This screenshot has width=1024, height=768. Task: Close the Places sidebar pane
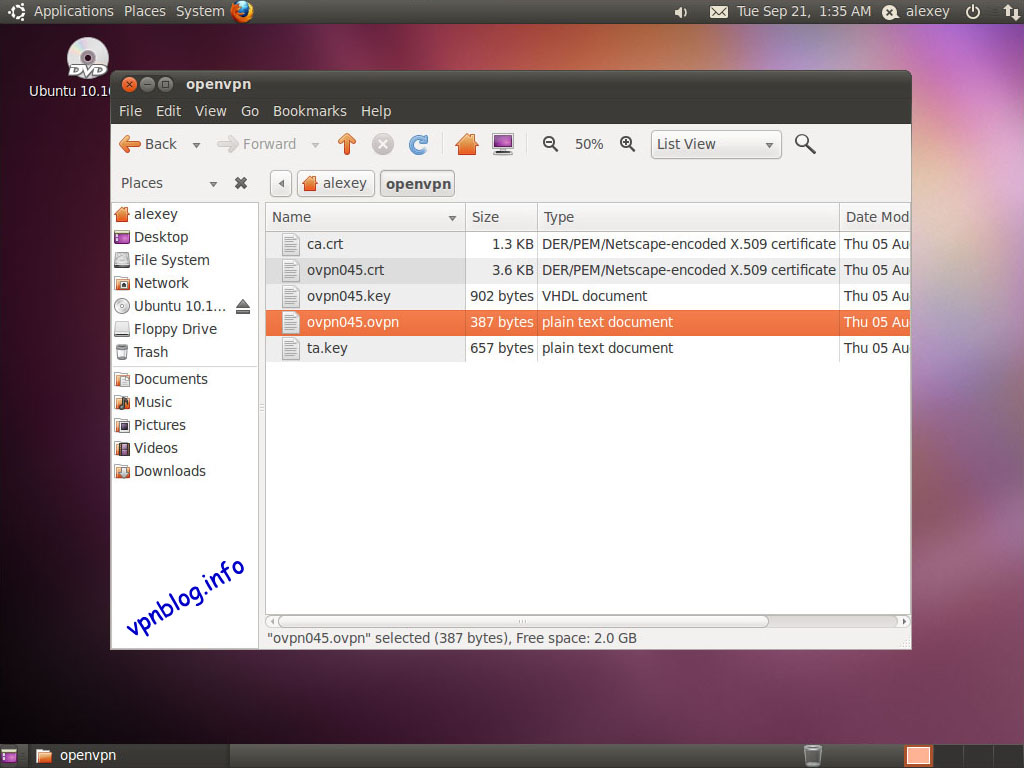[241, 183]
